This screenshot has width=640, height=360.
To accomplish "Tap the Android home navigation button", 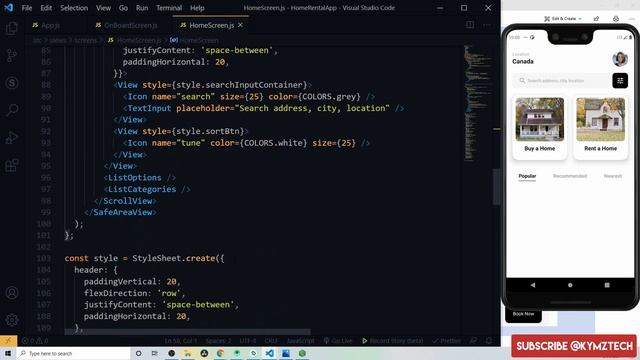I will (570, 285).
